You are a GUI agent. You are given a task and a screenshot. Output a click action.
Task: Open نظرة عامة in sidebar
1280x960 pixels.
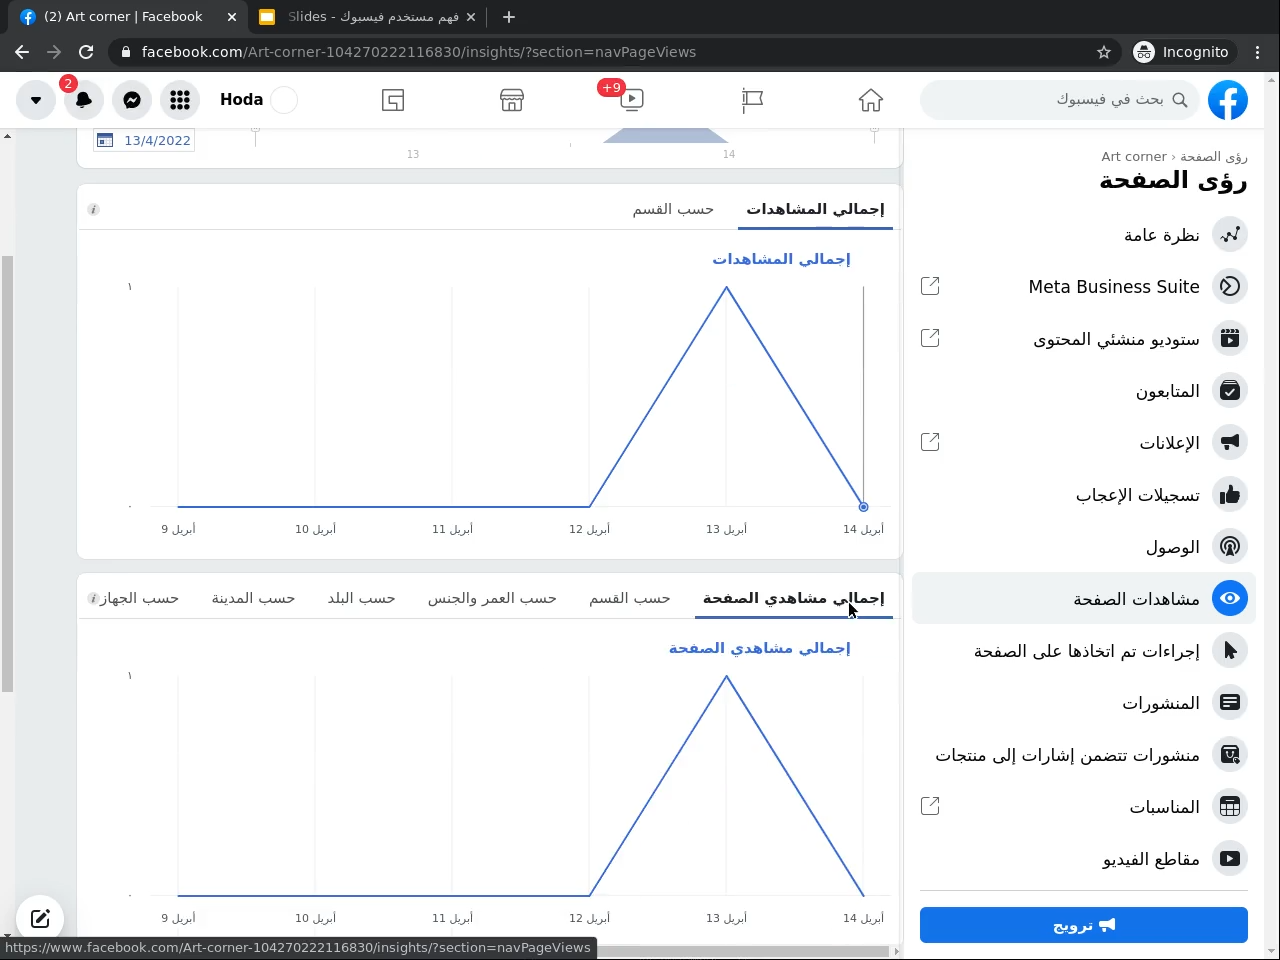[x=1084, y=235]
